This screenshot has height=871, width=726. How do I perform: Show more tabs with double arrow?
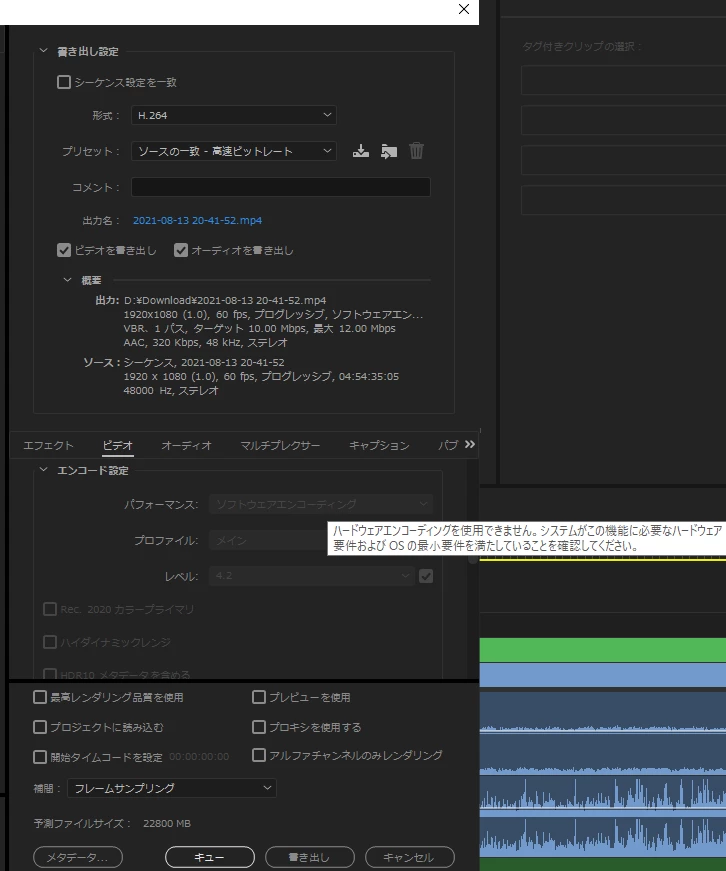click(470, 444)
